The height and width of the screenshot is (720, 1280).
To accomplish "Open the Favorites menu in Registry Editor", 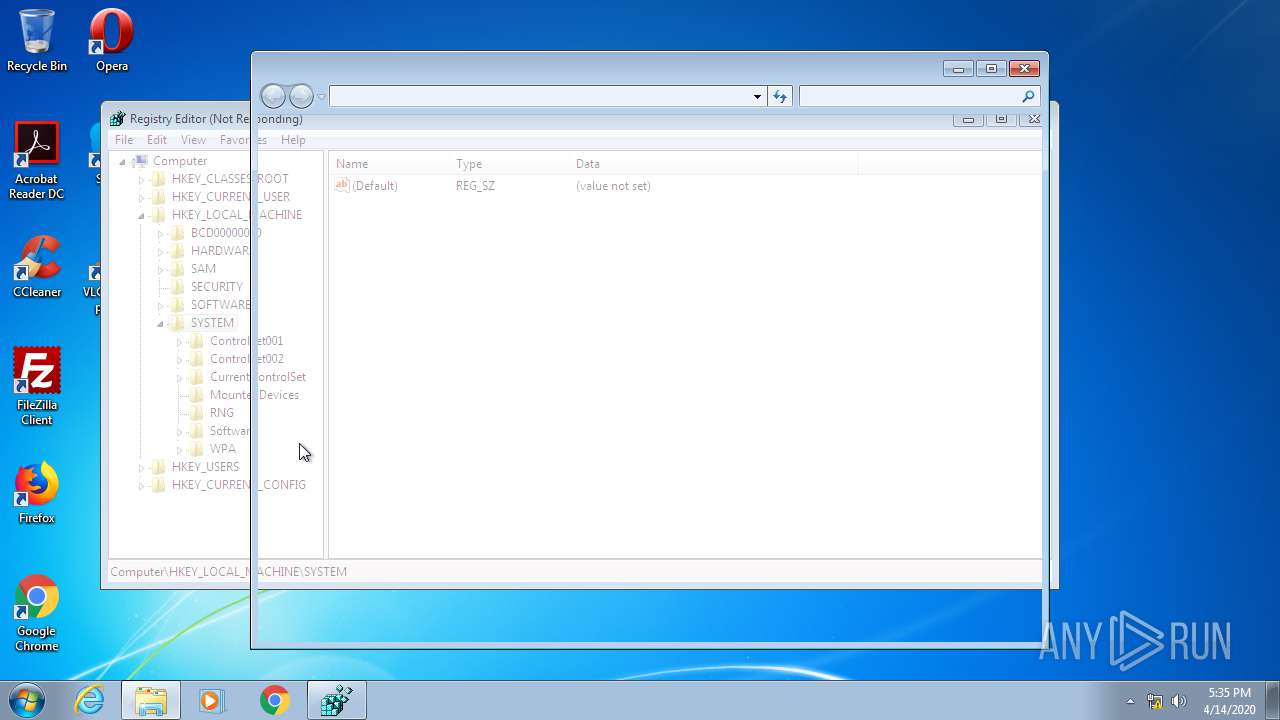I will (x=243, y=140).
